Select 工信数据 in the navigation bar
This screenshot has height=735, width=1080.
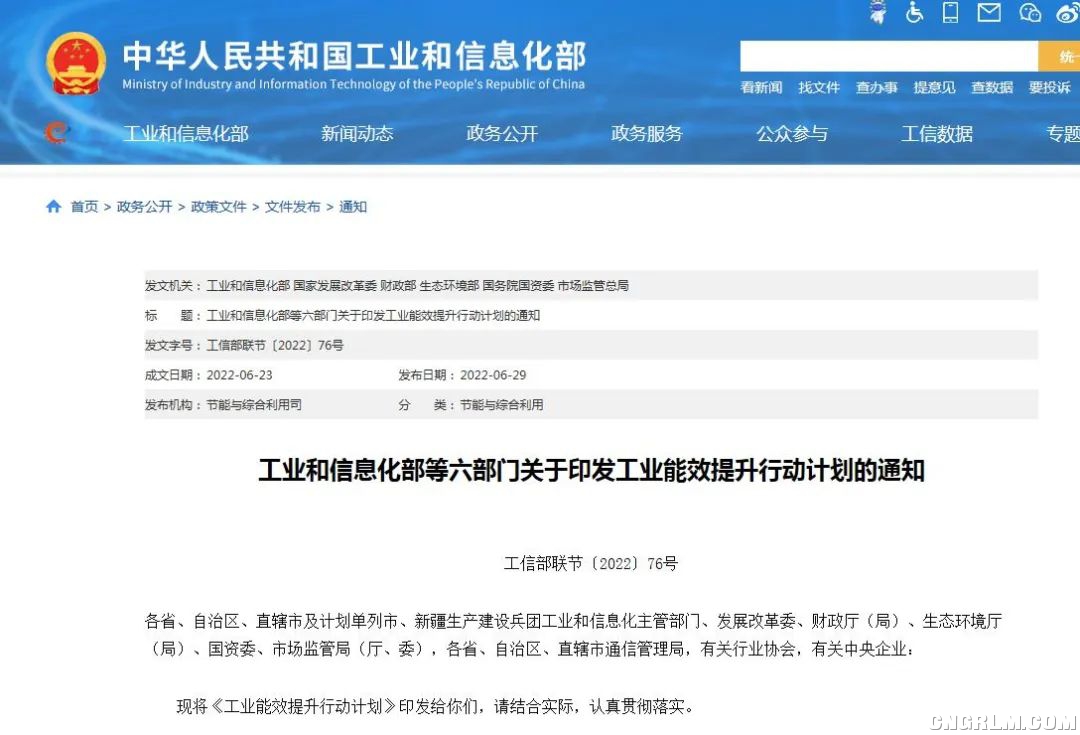pyautogui.click(x=937, y=134)
